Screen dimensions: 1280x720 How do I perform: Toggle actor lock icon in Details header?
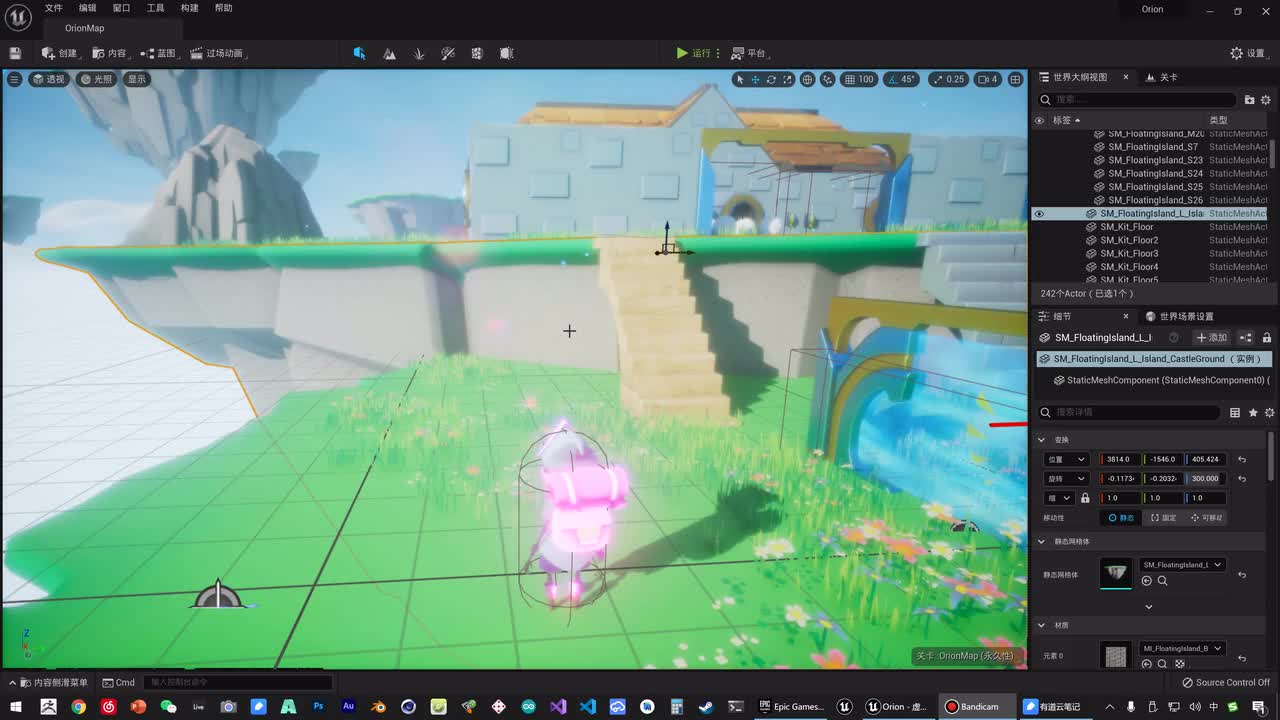(x=1267, y=338)
